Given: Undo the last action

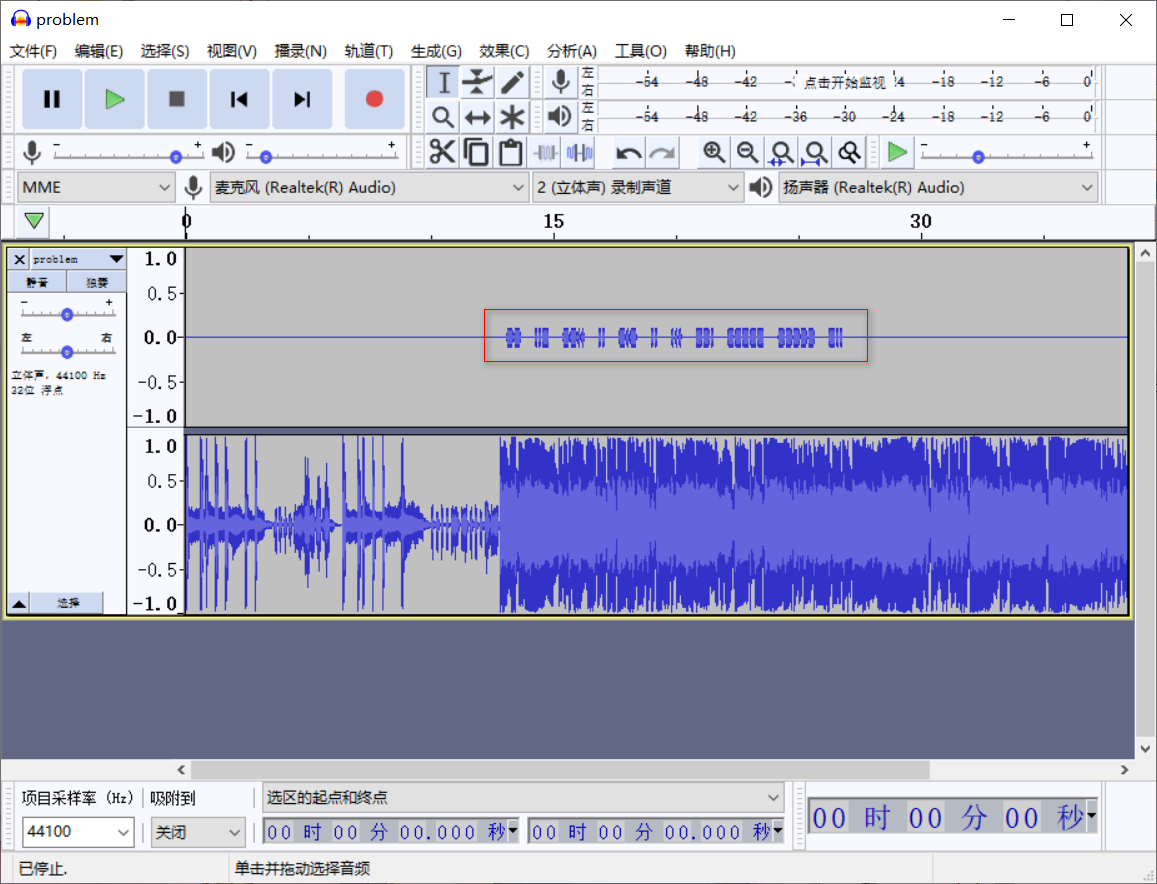Looking at the screenshot, I should click(628, 152).
